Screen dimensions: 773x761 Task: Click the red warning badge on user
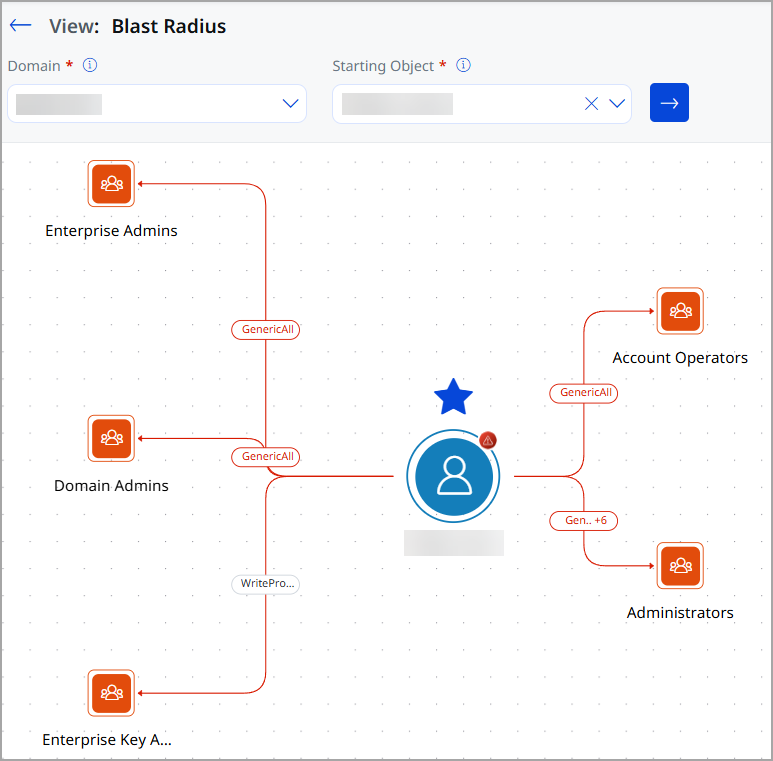tap(488, 441)
